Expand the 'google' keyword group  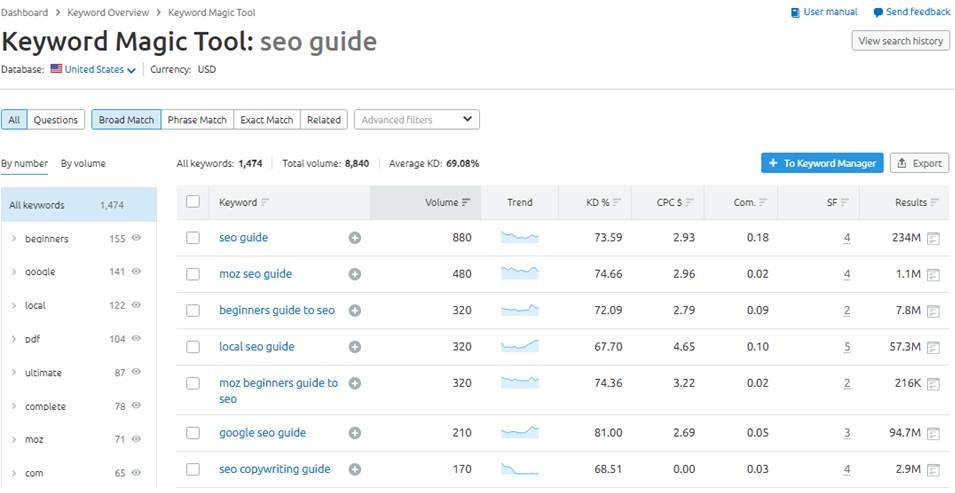pos(14,272)
